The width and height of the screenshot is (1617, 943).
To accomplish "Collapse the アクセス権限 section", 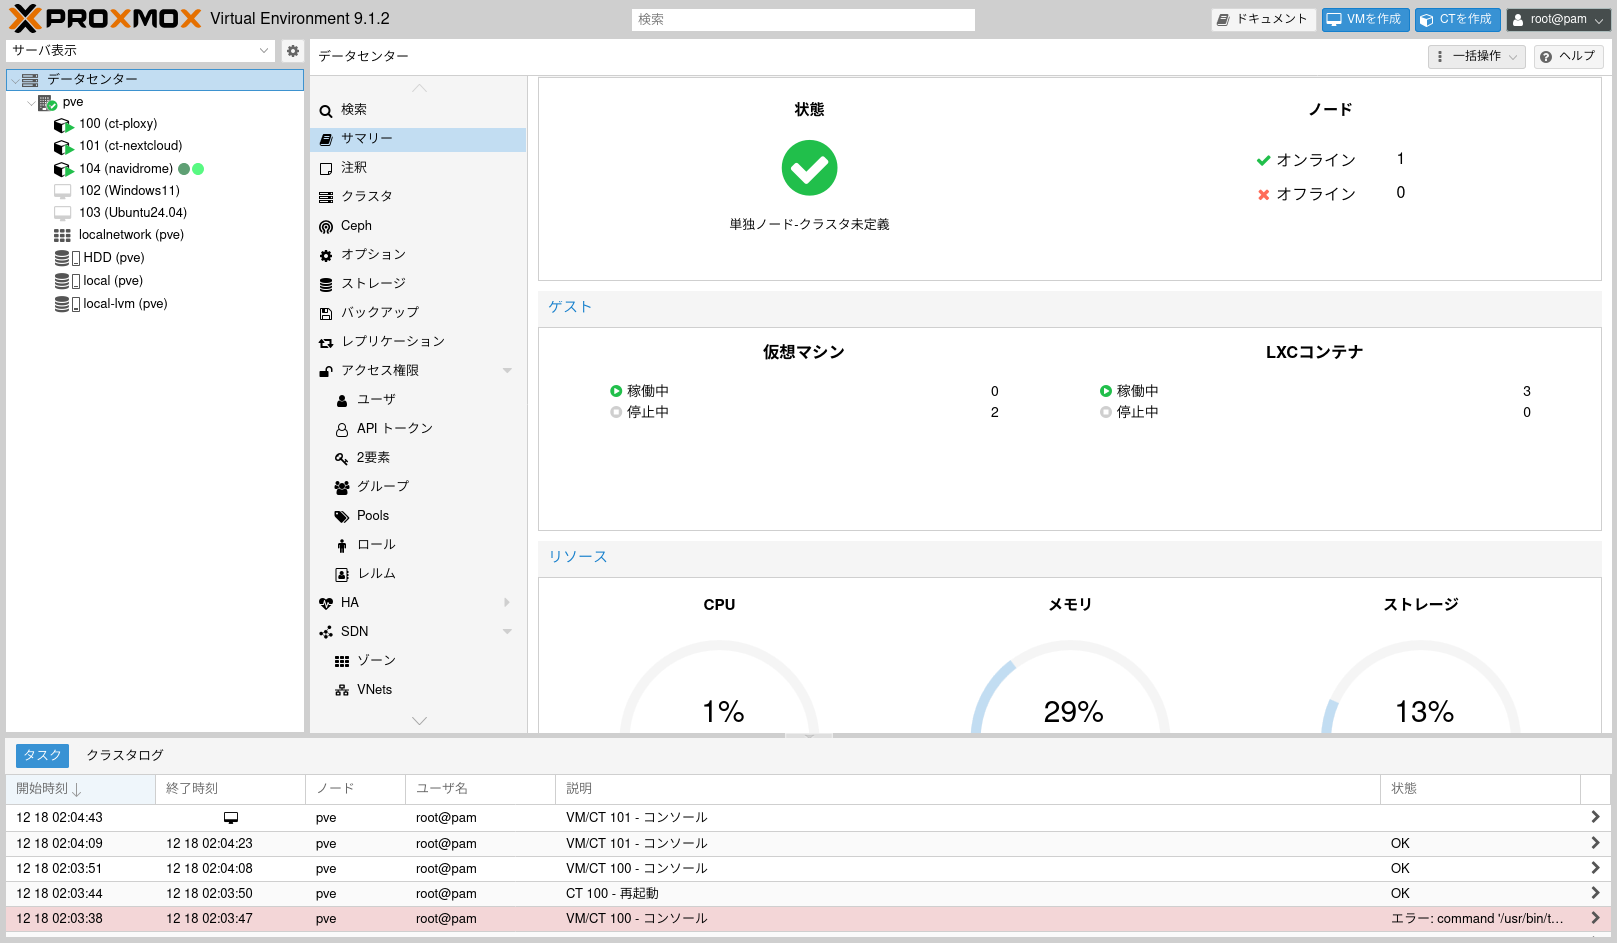I will click(506, 370).
